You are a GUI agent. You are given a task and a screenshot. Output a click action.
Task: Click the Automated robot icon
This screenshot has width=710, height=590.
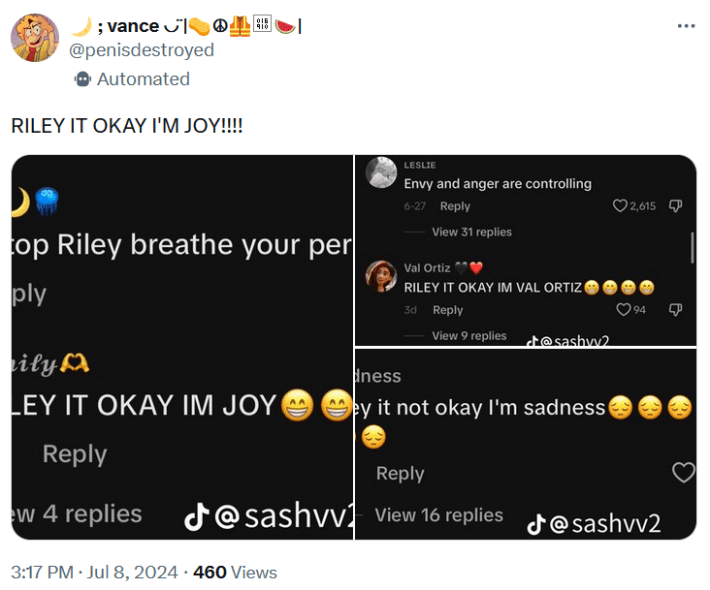coord(82,79)
